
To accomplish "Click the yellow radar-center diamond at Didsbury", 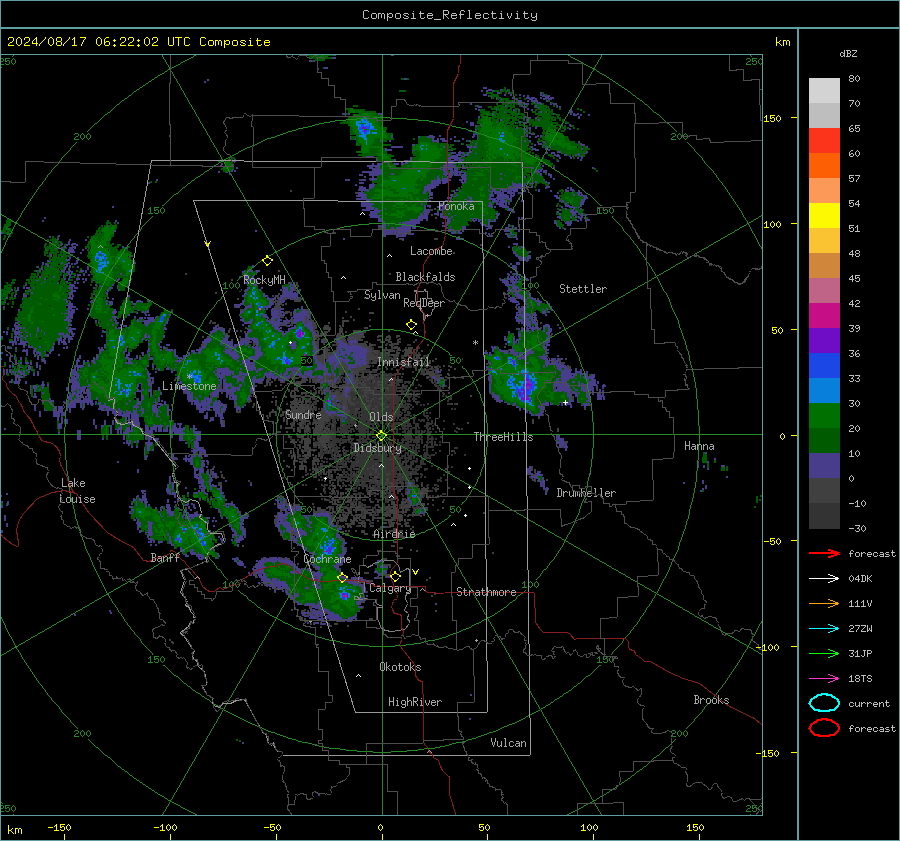I will point(381,436).
